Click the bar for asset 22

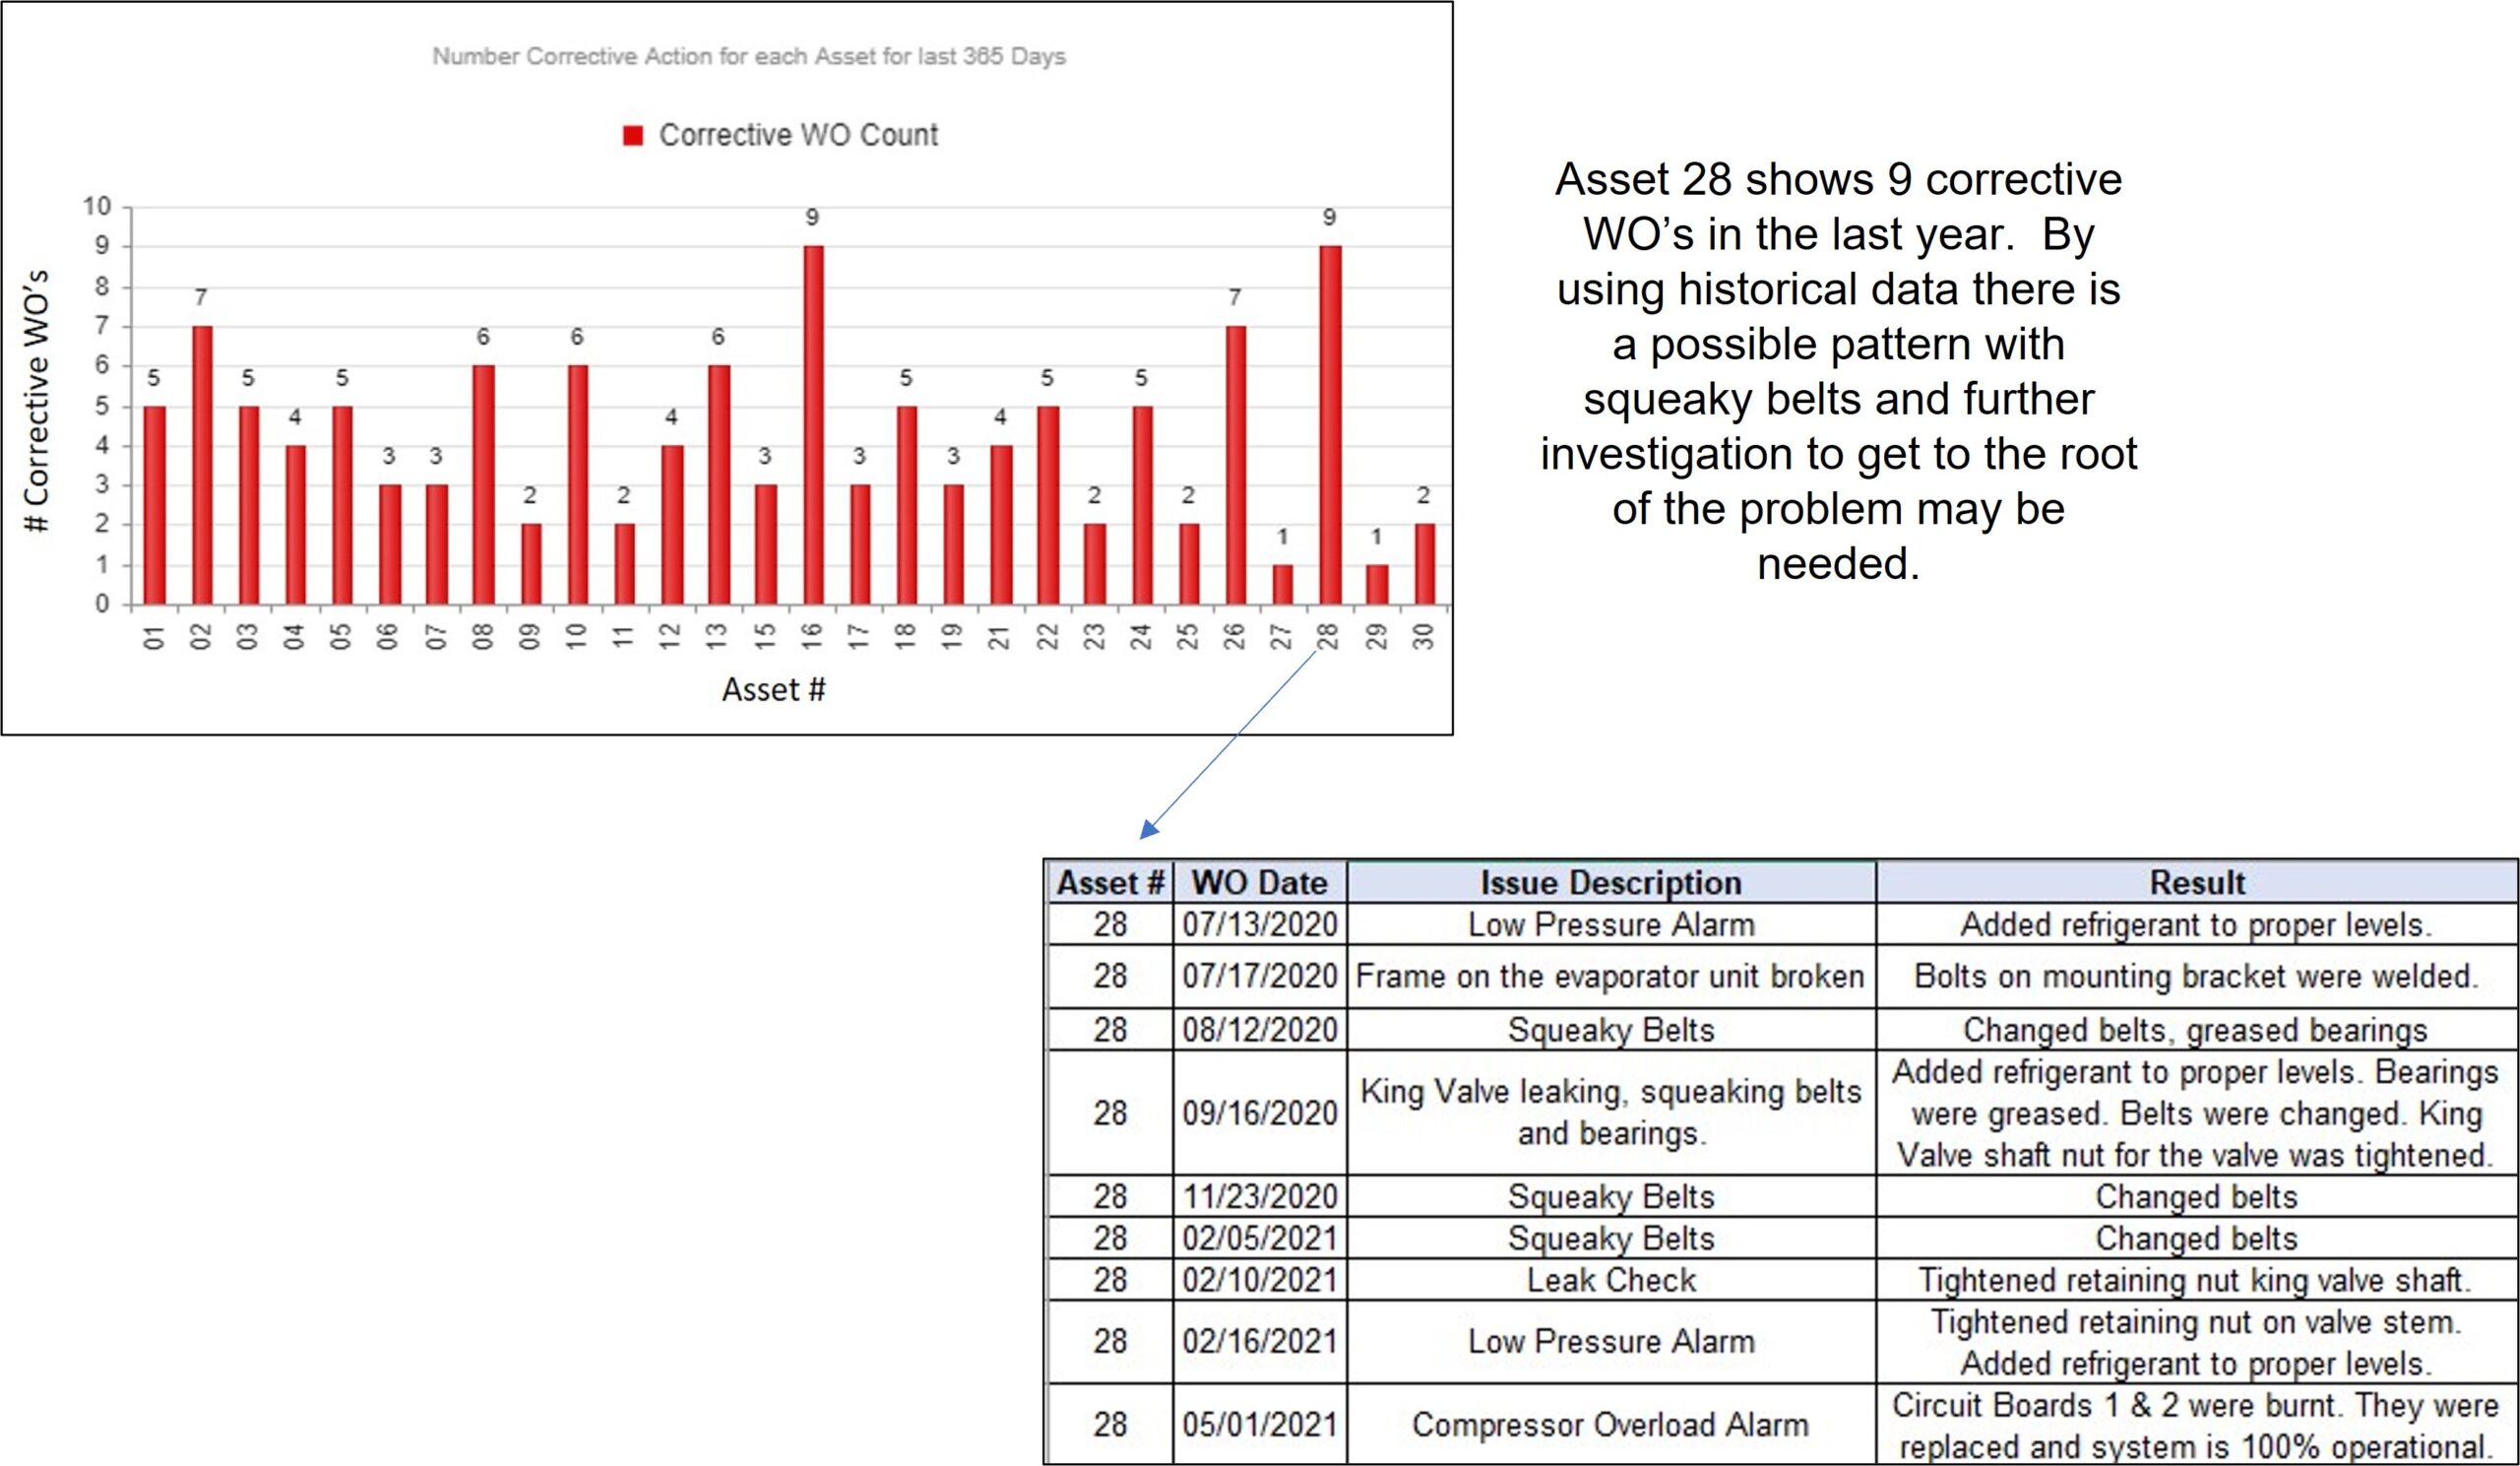[1048, 505]
